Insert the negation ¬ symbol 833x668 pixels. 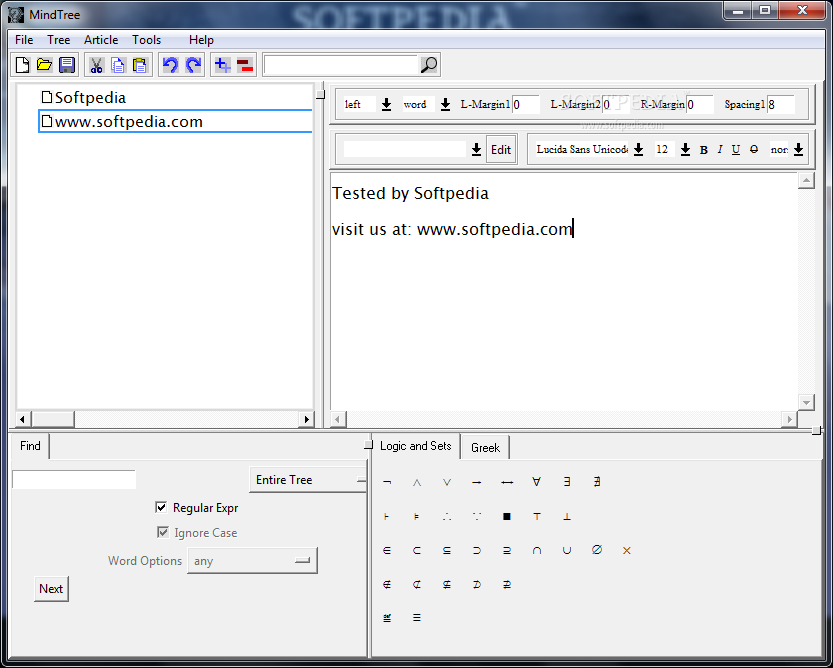click(x=387, y=482)
